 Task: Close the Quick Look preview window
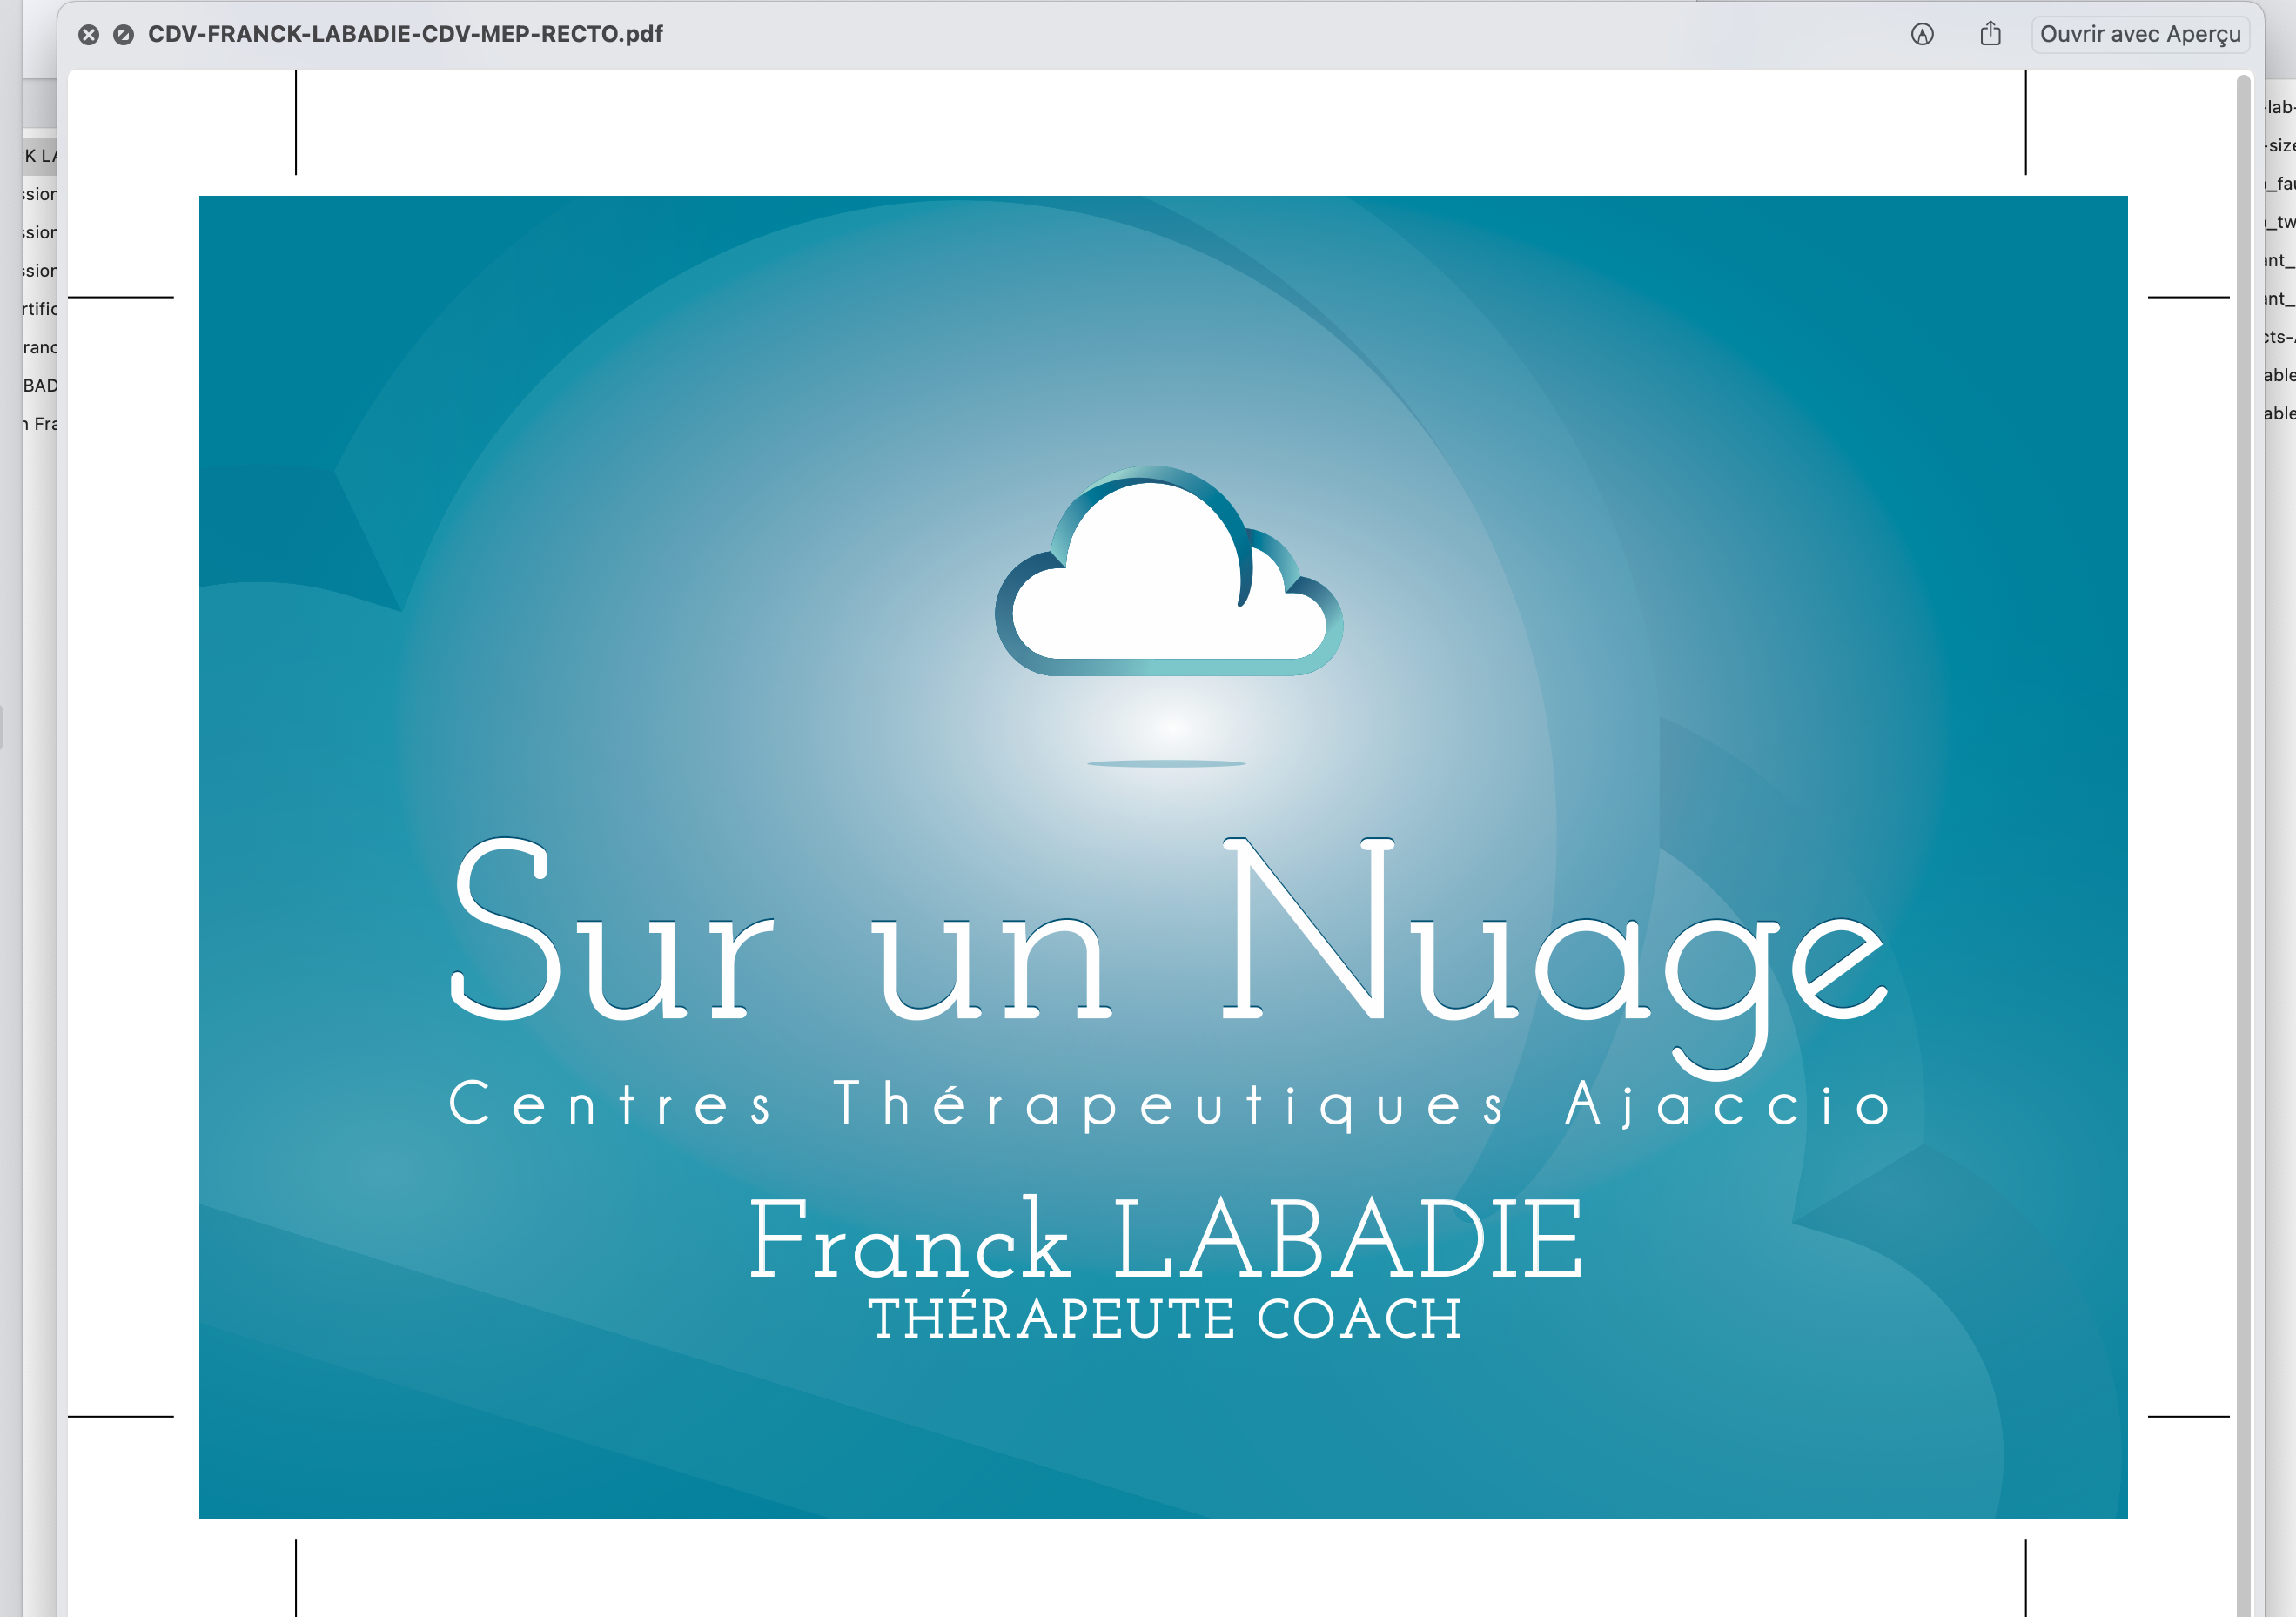point(89,35)
